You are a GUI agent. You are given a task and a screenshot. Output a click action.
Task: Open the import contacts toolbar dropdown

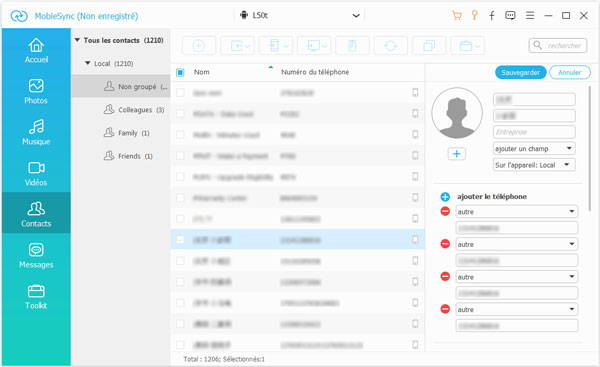click(x=237, y=46)
